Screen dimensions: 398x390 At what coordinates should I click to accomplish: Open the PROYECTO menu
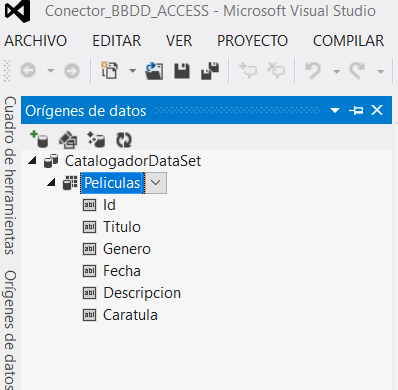252,41
